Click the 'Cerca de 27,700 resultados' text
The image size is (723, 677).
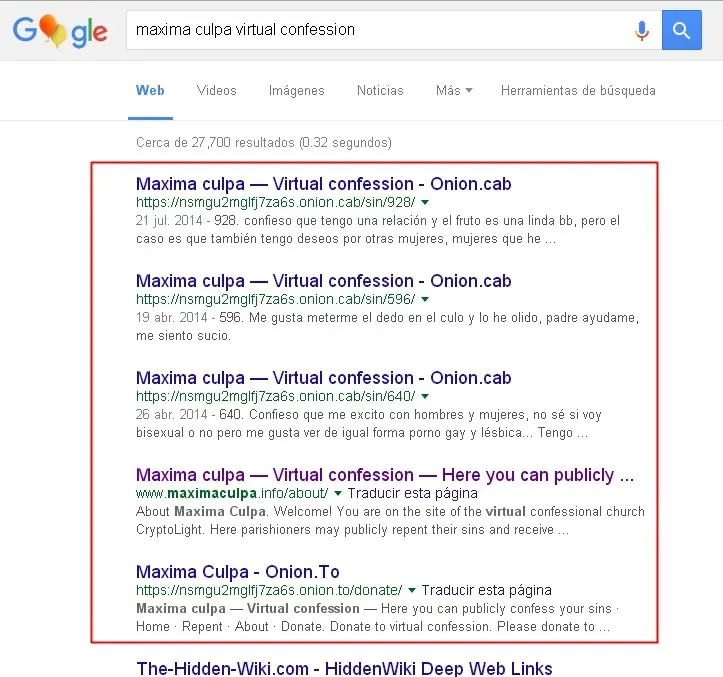pos(264,143)
